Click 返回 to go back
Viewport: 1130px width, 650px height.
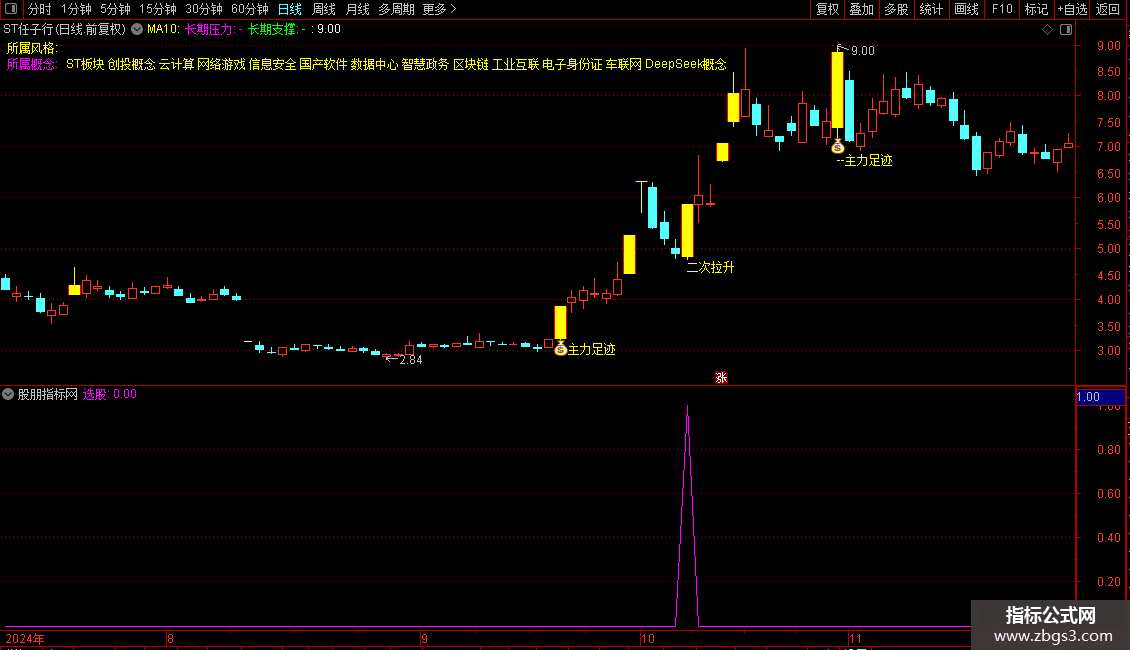[1108, 9]
